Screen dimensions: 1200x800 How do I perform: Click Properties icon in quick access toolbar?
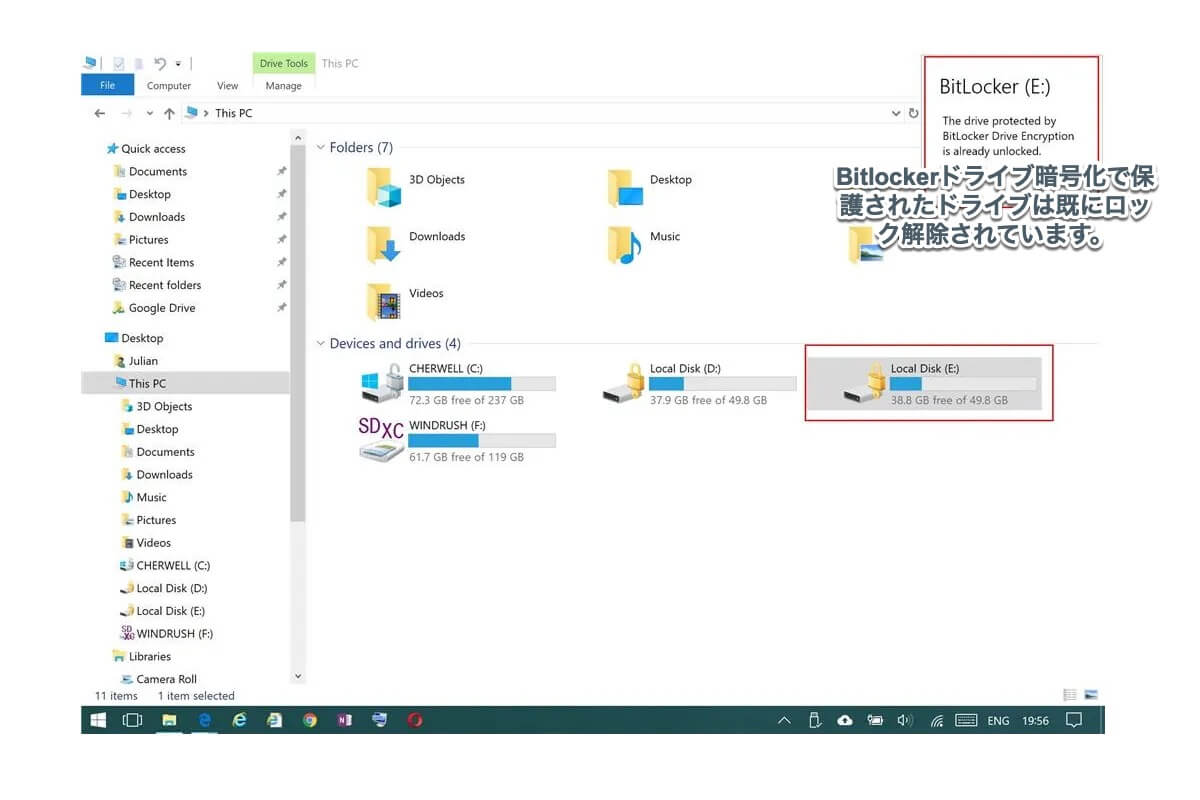(119, 63)
